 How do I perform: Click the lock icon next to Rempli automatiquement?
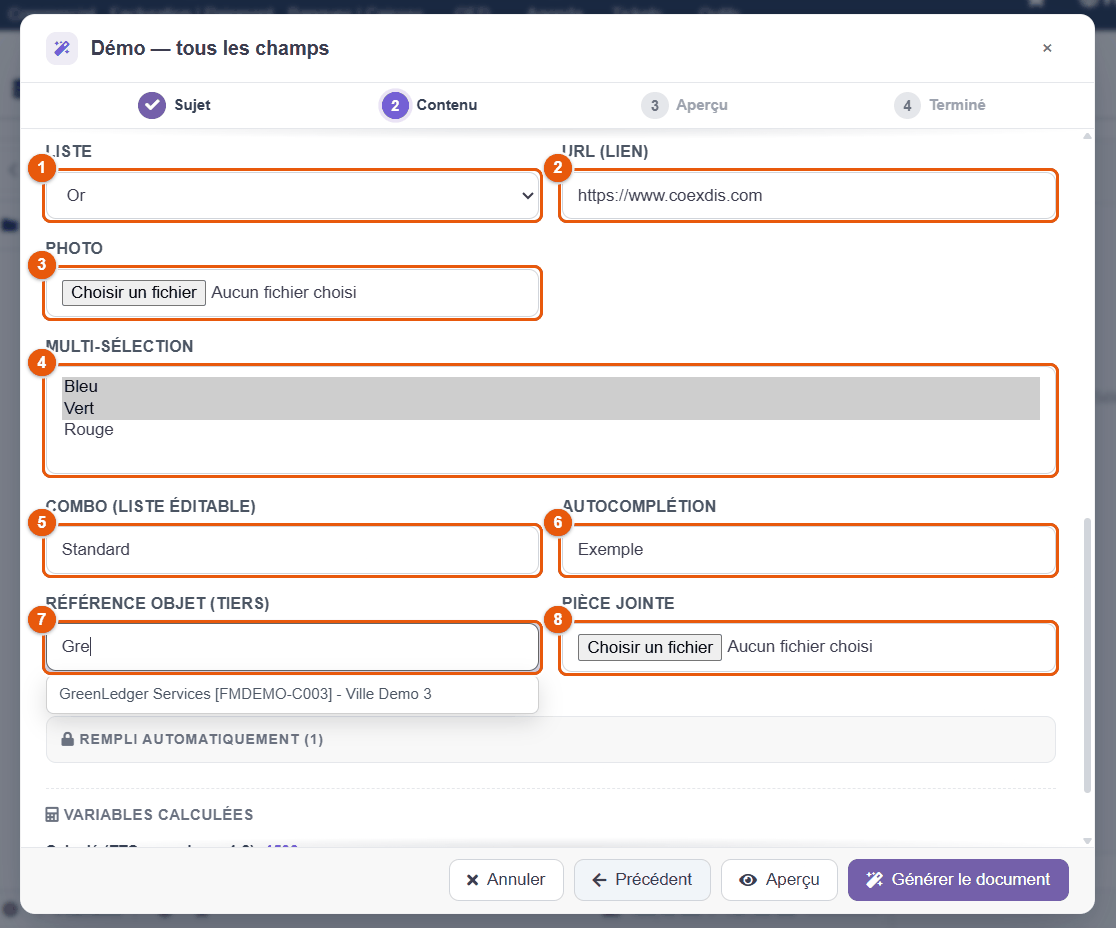[68, 739]
